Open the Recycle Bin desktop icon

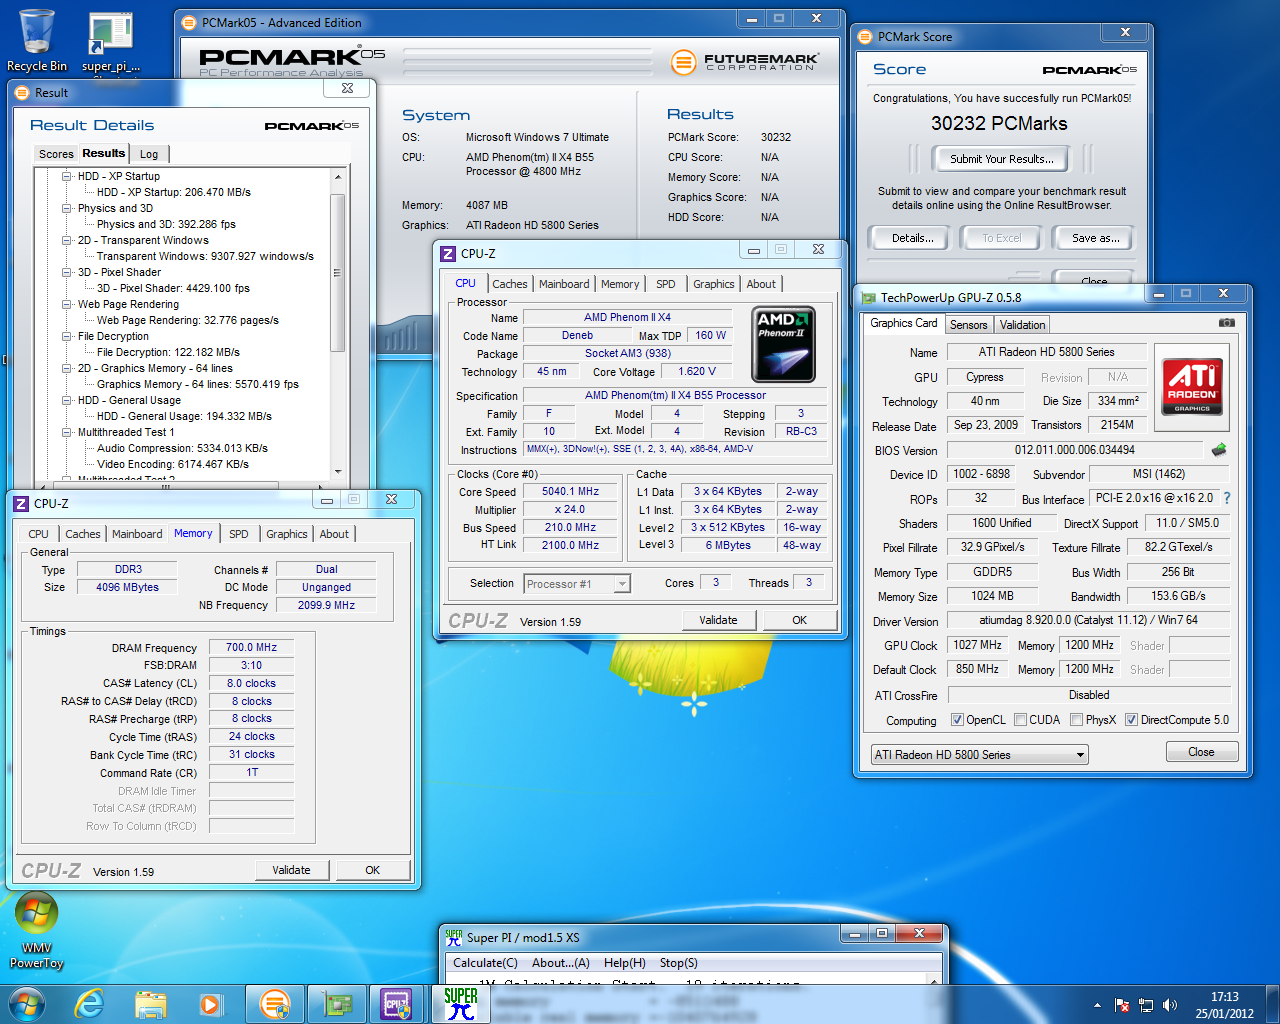37,40
